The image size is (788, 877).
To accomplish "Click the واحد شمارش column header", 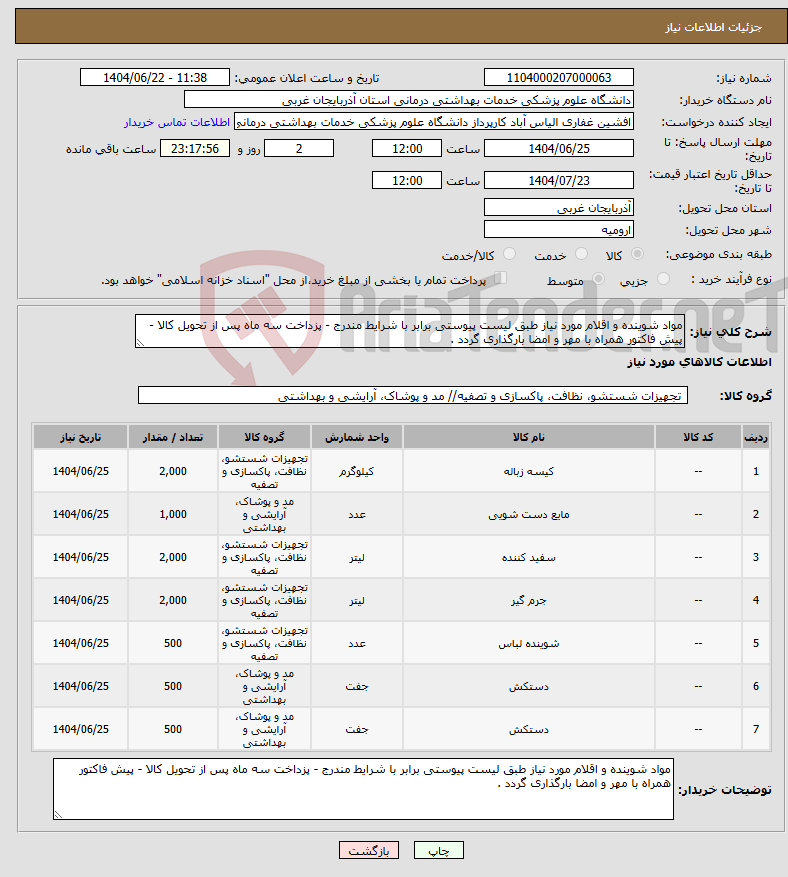I will [x=357, y=437].
